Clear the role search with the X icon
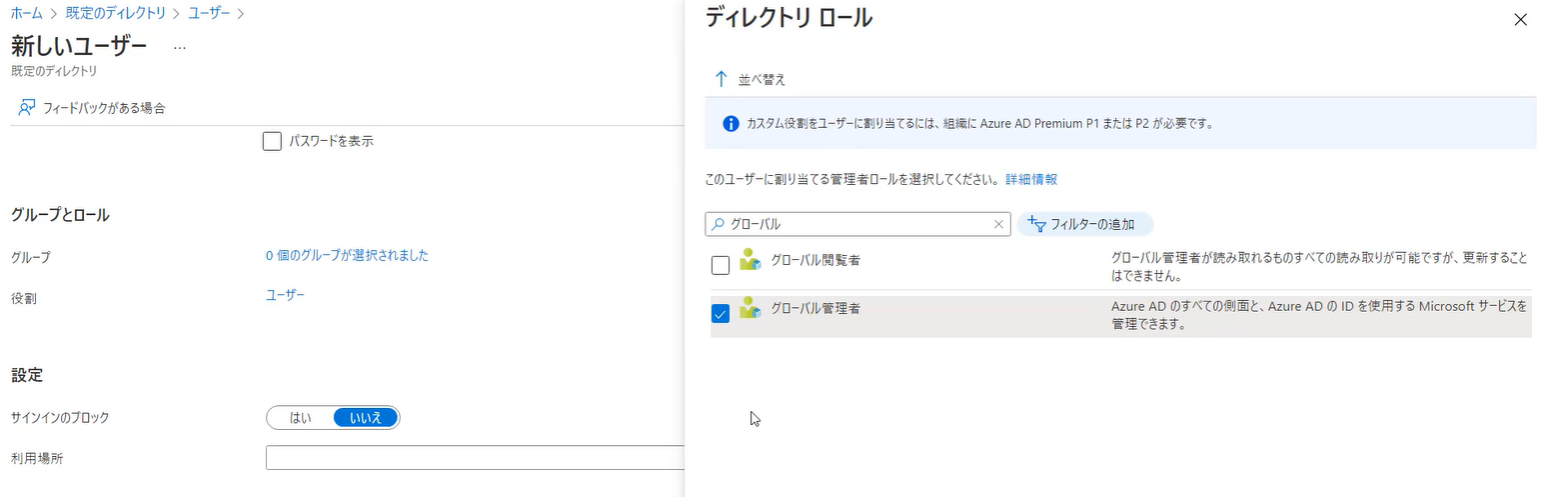This screenshot has width=1545, height=497. coord(998,224)
